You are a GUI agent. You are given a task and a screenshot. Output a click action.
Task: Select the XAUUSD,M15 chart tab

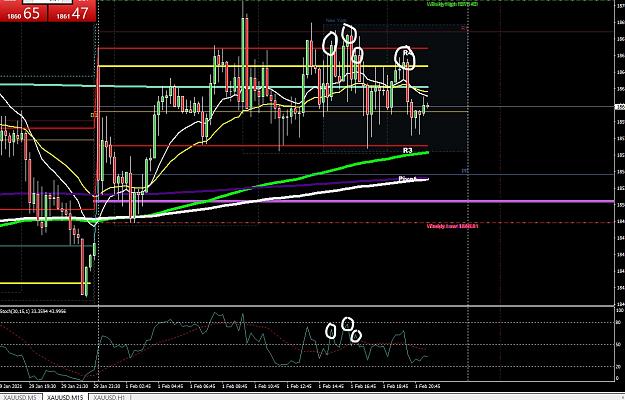pyautogui.click(x=65, y=397)
